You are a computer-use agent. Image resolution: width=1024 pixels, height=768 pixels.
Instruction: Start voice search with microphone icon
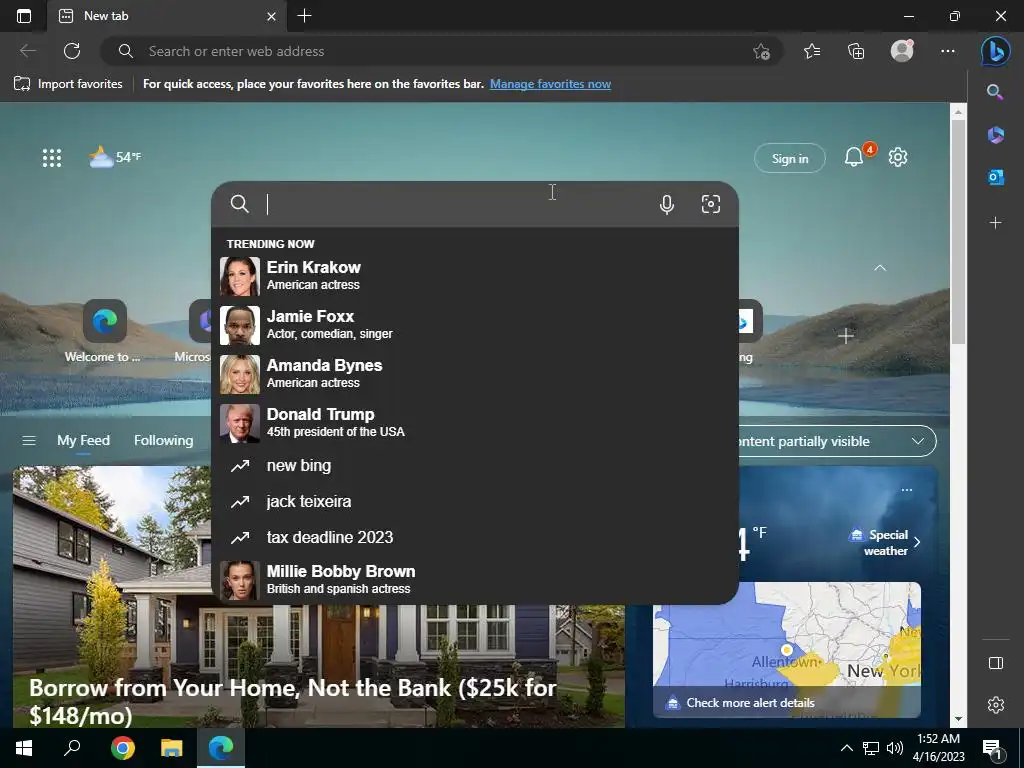(x=666, y=204)
